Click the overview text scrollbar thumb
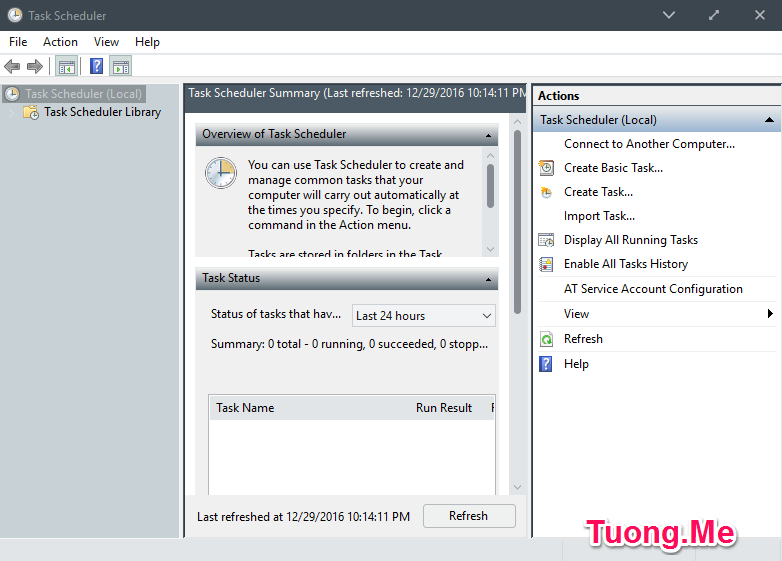Viewport: 782px width, 561px height. pyautogui.click(x=490, y=186)
